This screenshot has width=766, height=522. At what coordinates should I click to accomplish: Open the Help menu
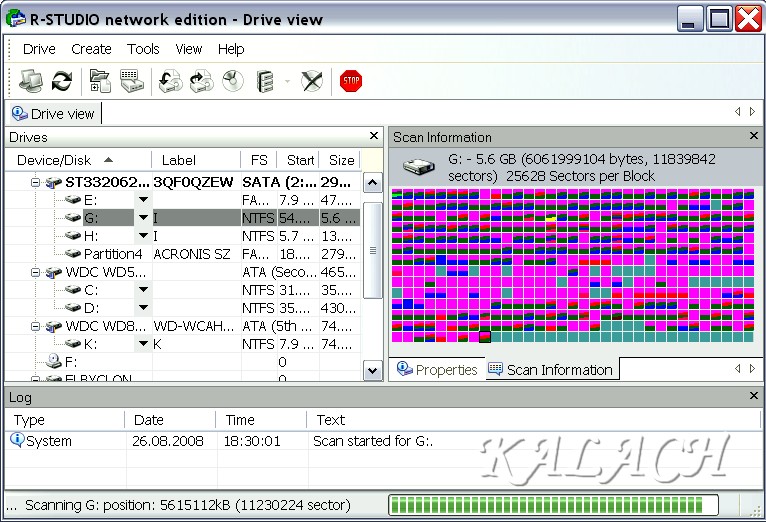[x=231, y=49]
